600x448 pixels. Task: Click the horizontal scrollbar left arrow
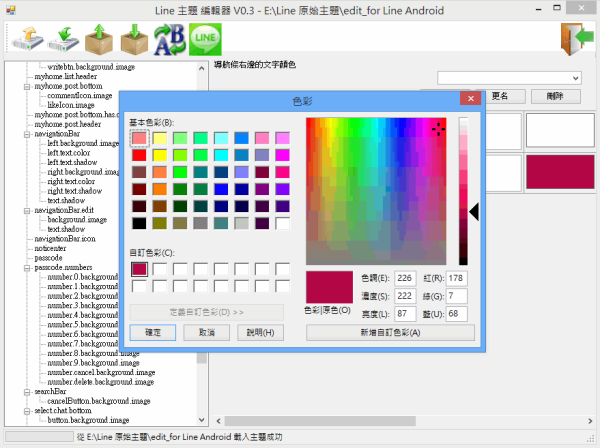click(x=218, y=421)
